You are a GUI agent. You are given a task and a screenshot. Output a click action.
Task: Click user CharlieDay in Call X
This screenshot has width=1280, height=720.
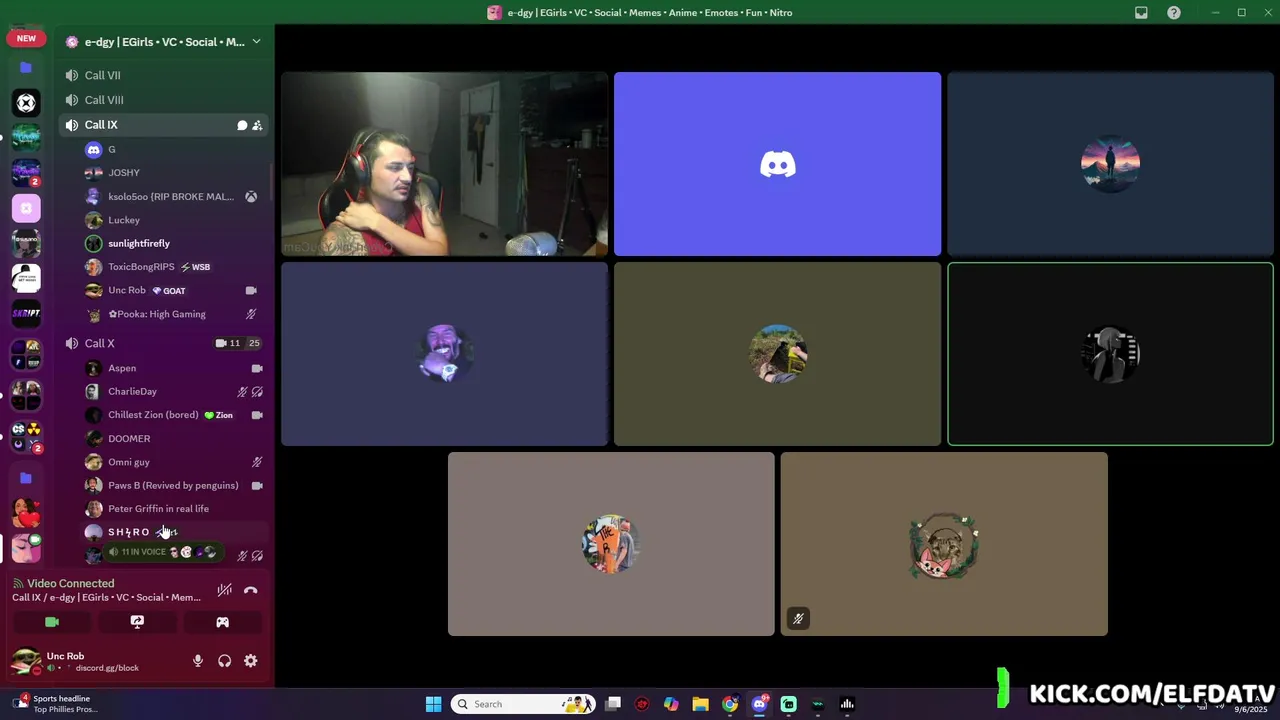click(x=175, y=391)
